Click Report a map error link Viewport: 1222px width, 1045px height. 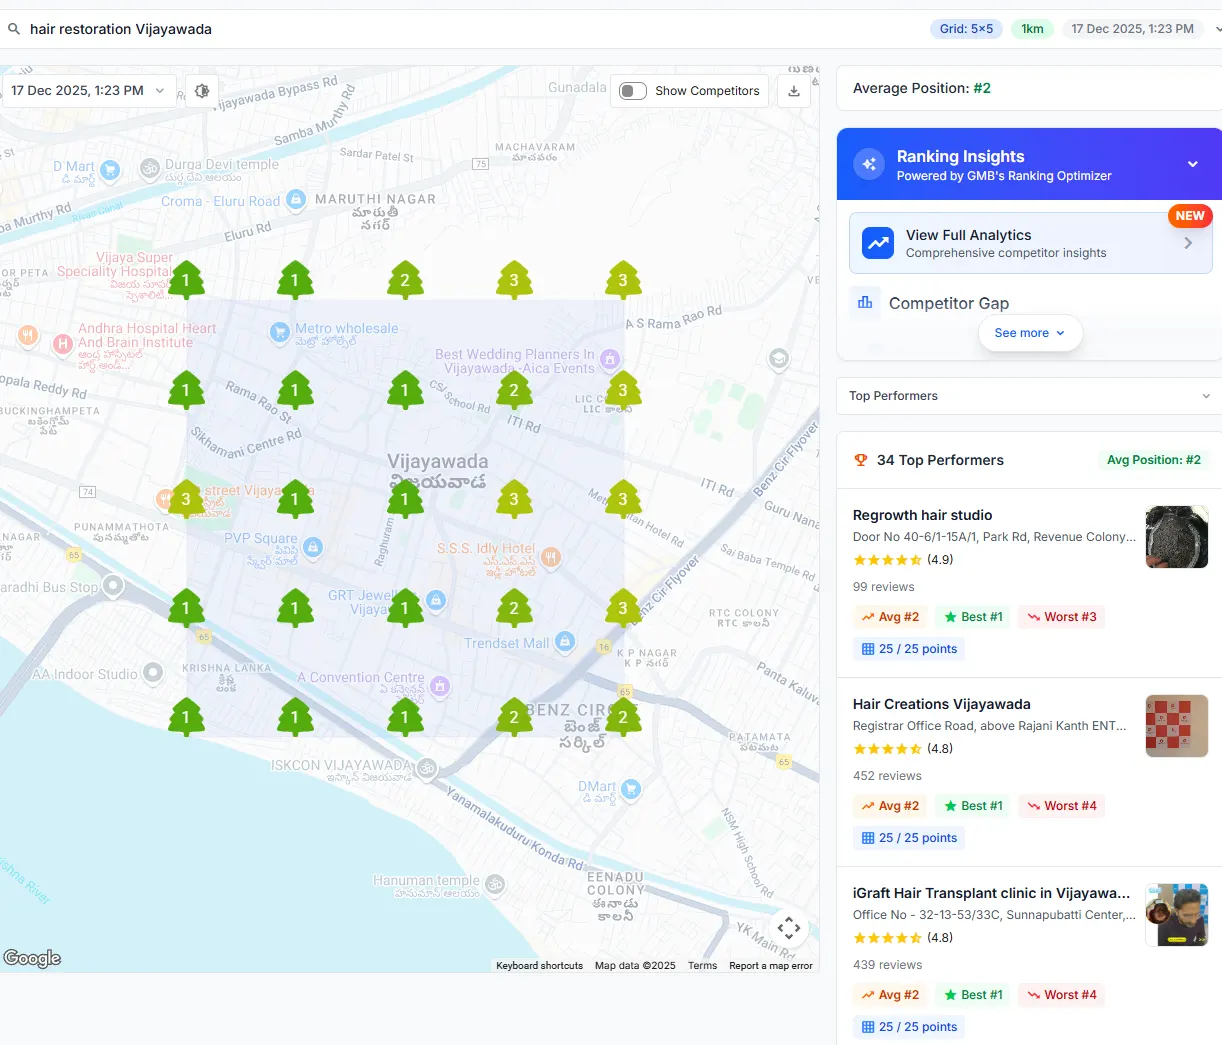[770, 966]
